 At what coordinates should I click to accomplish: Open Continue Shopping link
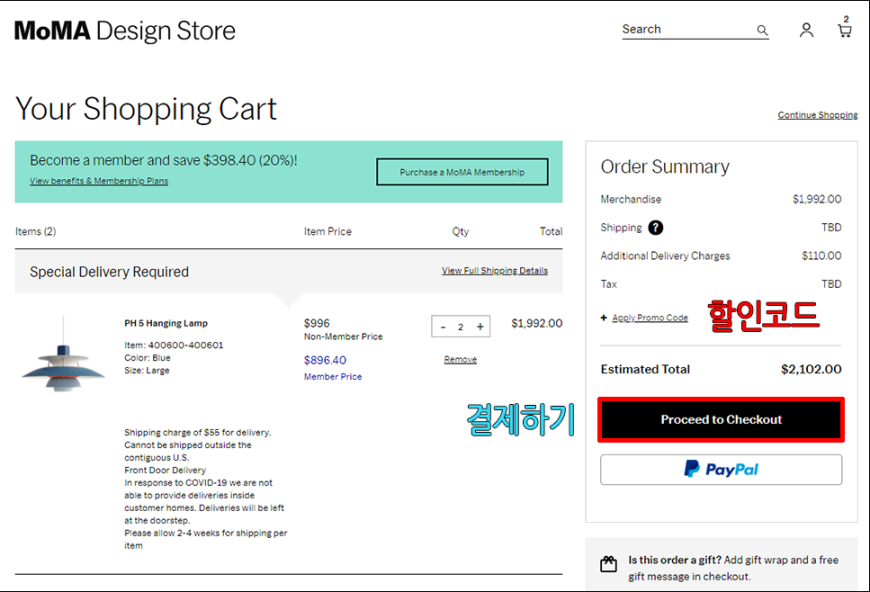point(817,115)
